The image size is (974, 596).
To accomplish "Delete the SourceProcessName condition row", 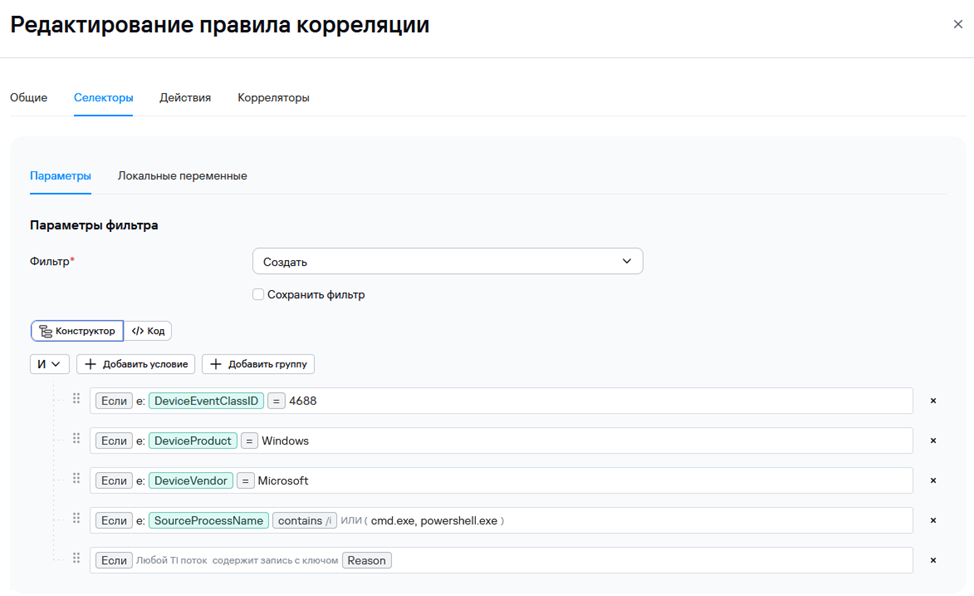I will pyautogui.click(x=933, y=521).
